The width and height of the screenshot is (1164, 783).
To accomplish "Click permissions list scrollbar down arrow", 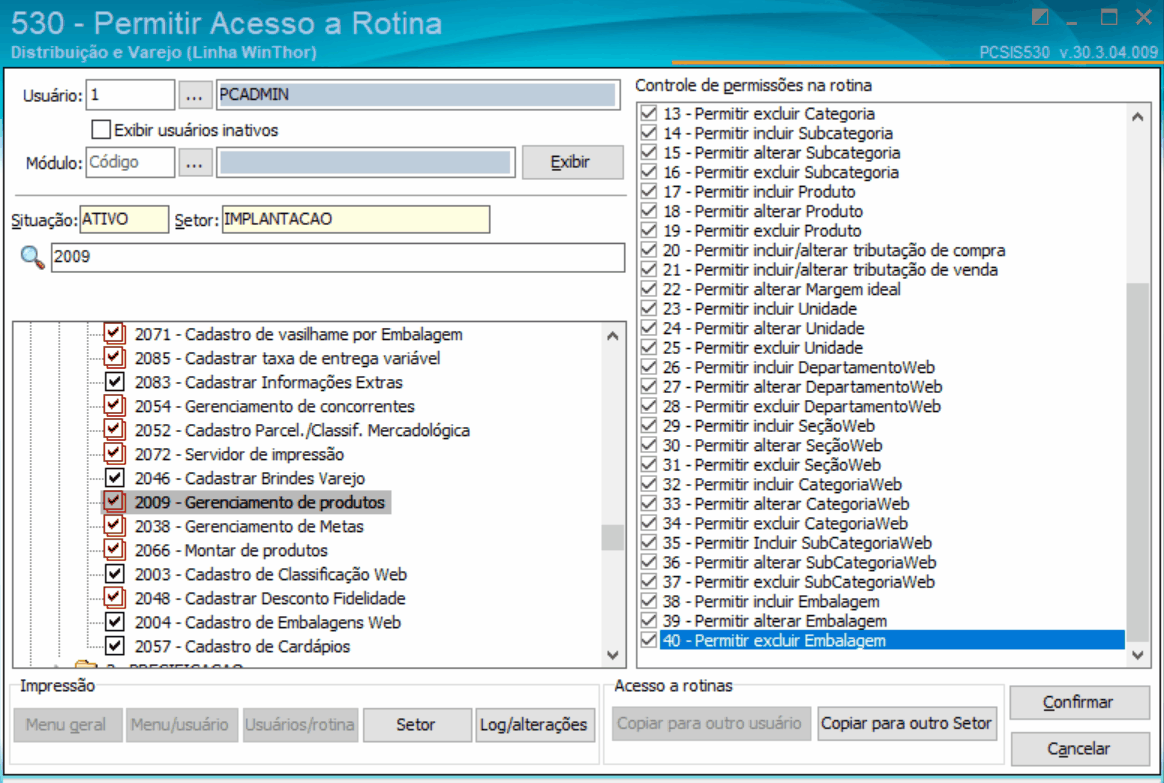I will click(1137, 655).
